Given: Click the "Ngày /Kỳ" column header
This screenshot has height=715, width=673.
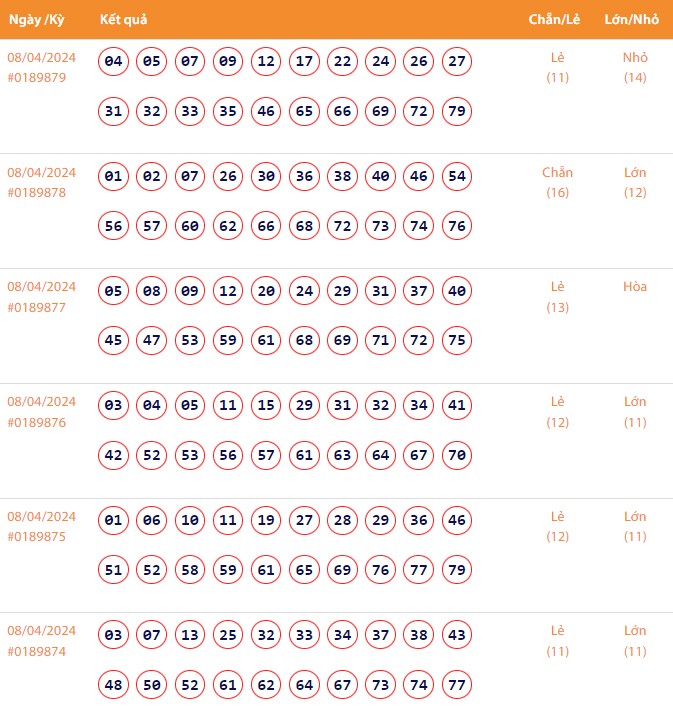Looking at the screenshot, I should [x=37, y=20].
